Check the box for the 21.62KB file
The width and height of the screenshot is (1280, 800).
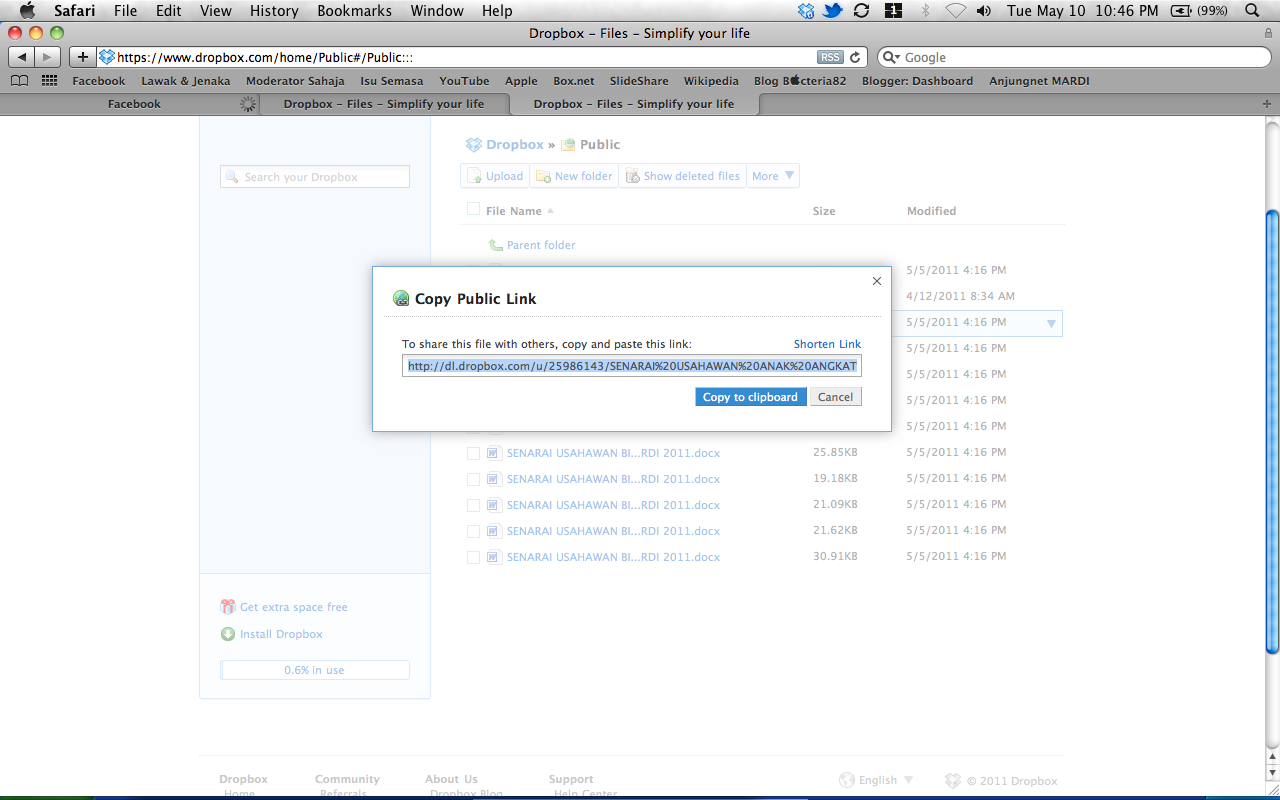tap(473, 531)
